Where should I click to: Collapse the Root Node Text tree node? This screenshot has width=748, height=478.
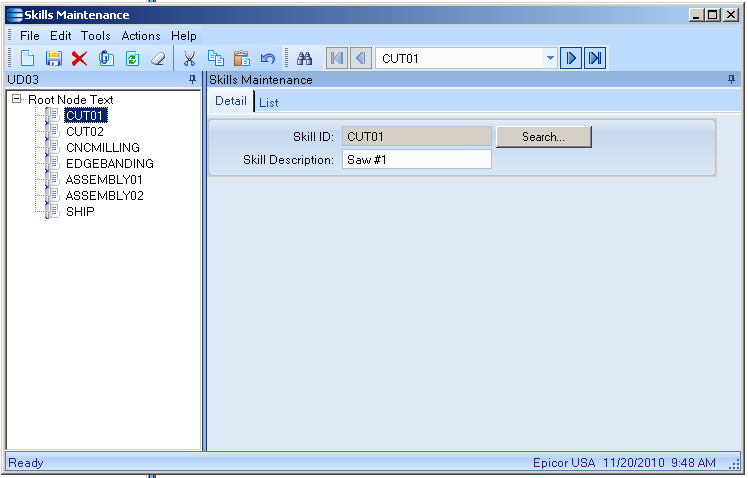coord(17,99)
